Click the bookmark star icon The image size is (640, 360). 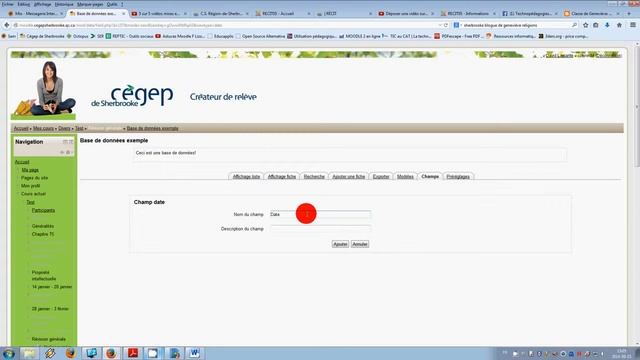586,25
